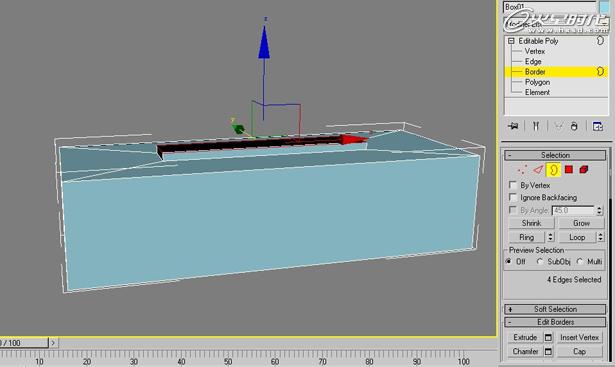Screen dimensions: 615x367
Task: Expand the Soft Selection rollout
Action: click(x=555, y=309)
